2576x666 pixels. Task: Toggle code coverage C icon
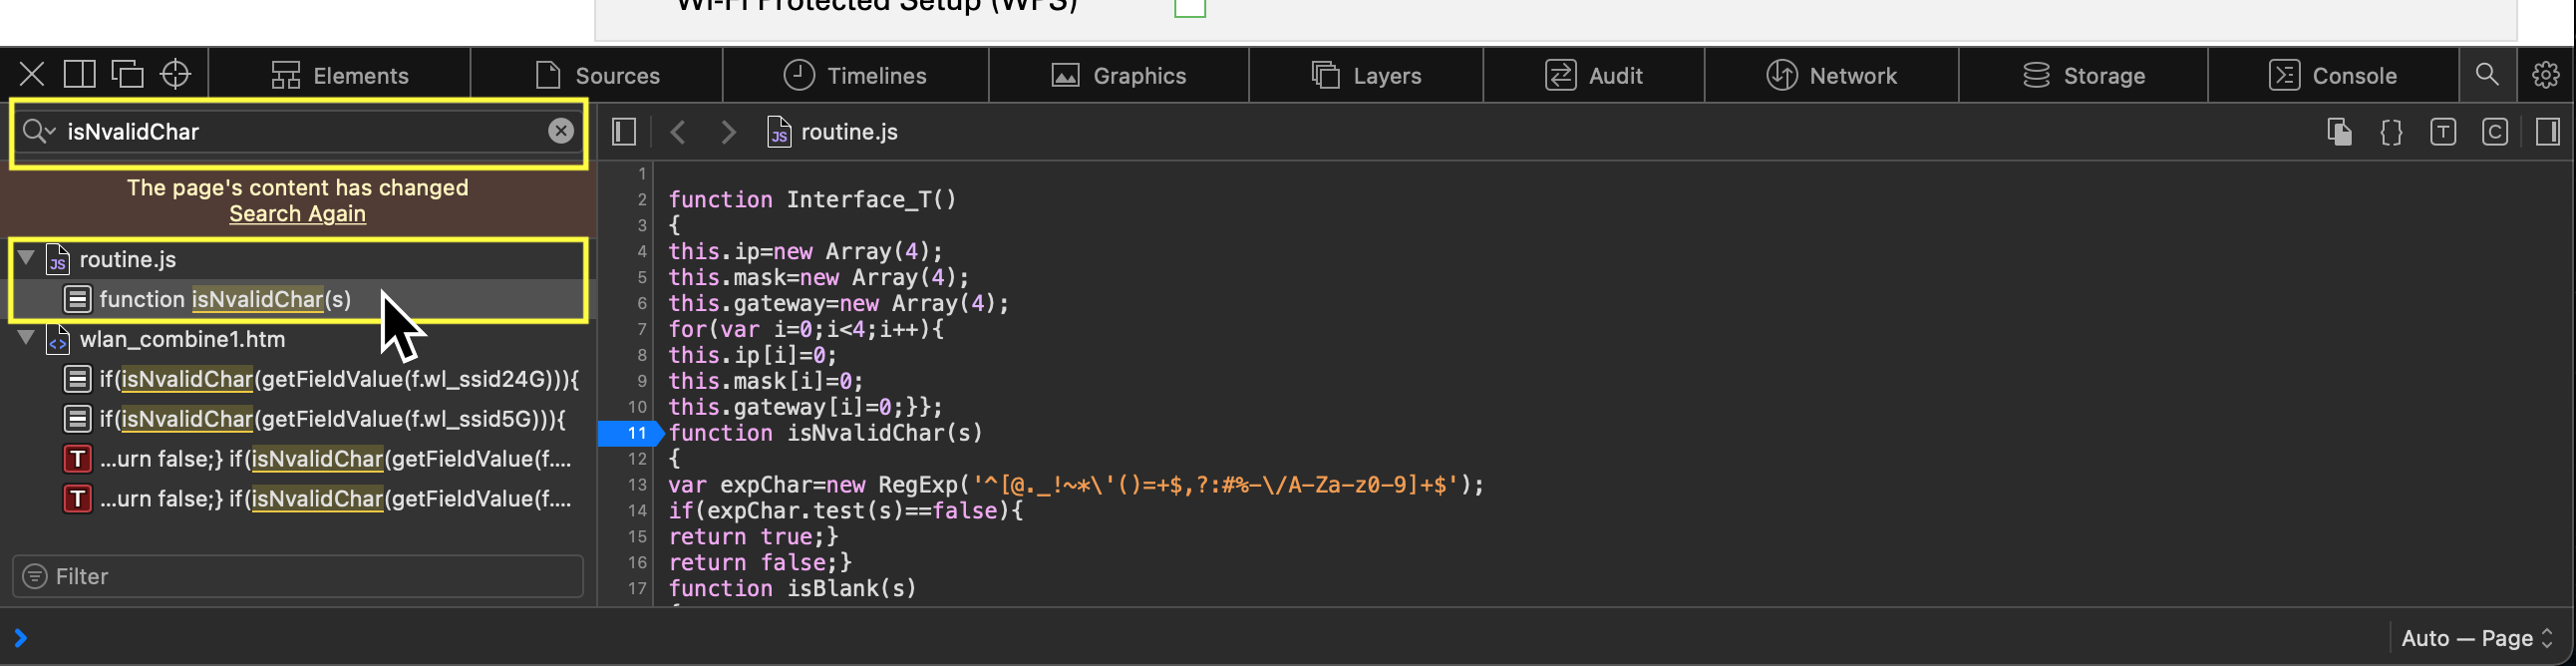pyautogui.click(x=2495, y=132)
